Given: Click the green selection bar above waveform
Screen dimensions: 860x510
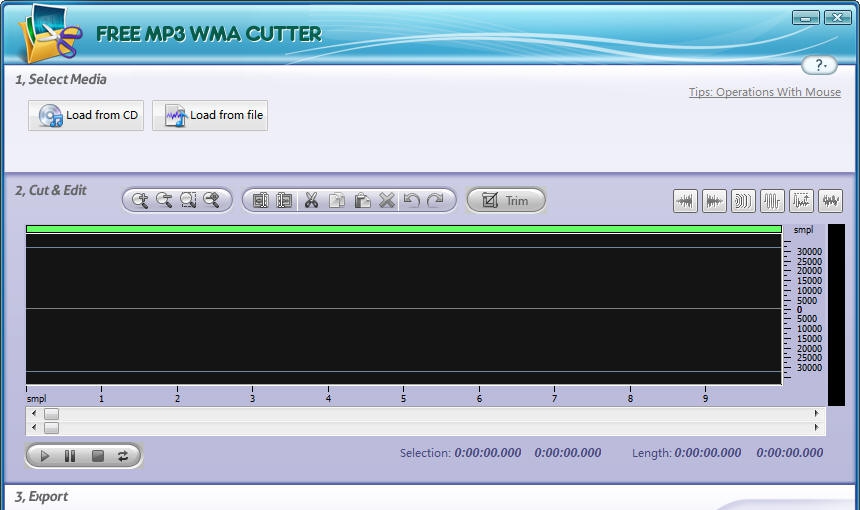Looking at the screenshot, I should click(x=404, y=229).
